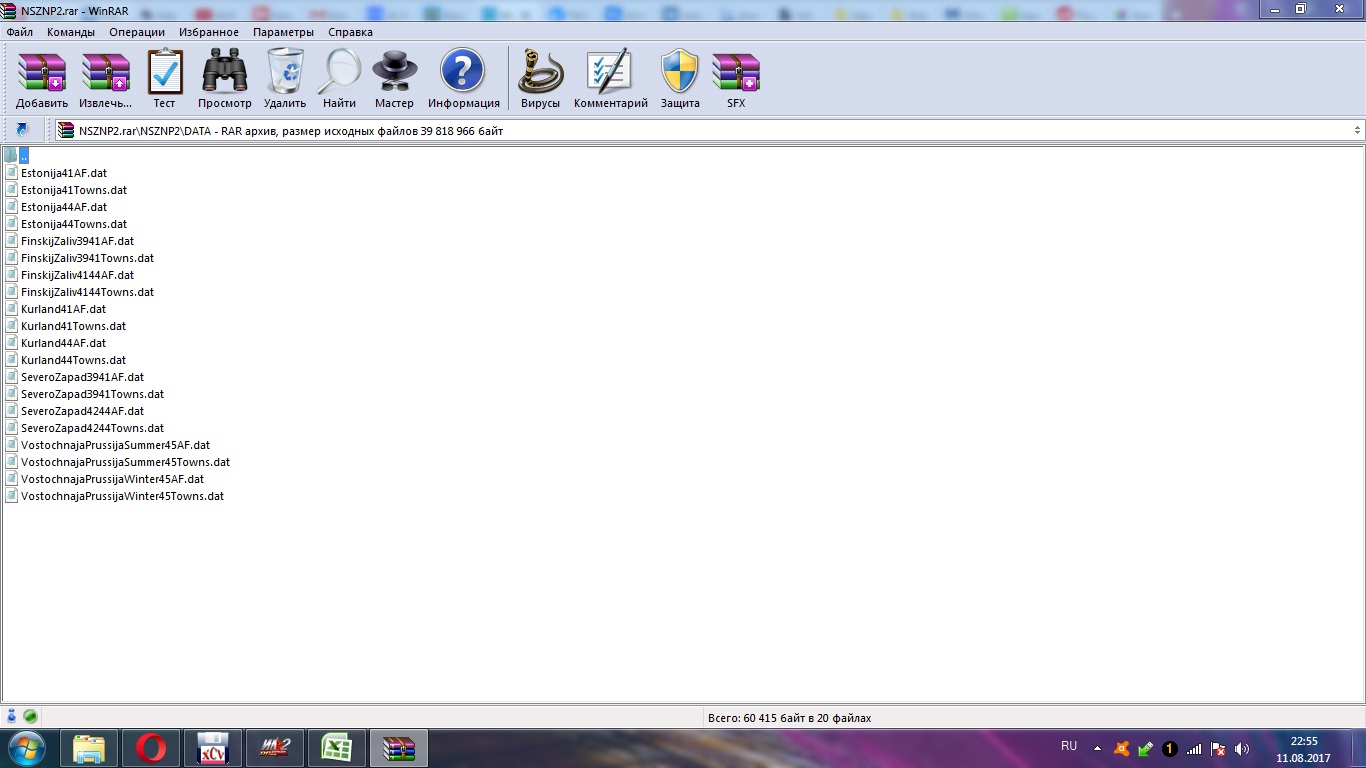Open the Справка menu

[x=350, y=32]
